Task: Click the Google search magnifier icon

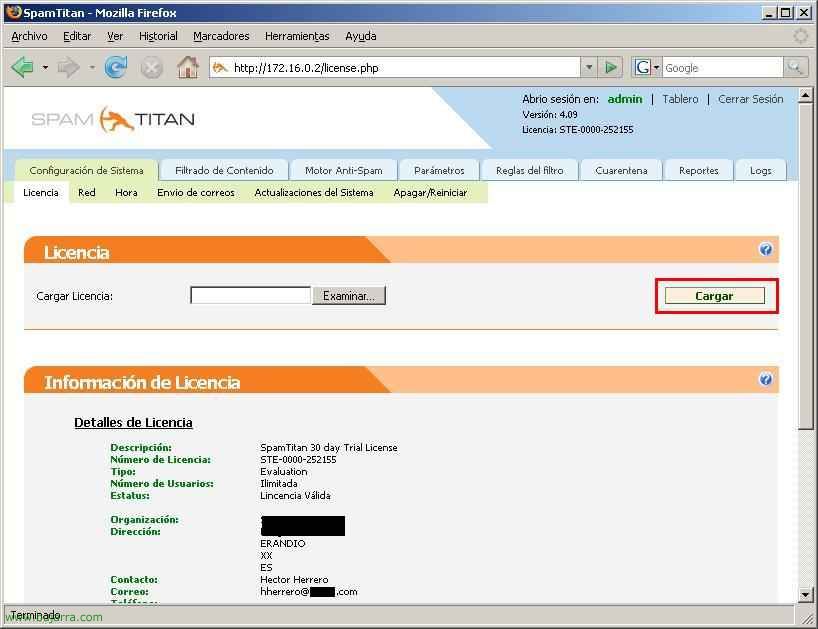Action: (x=795, y=67)
